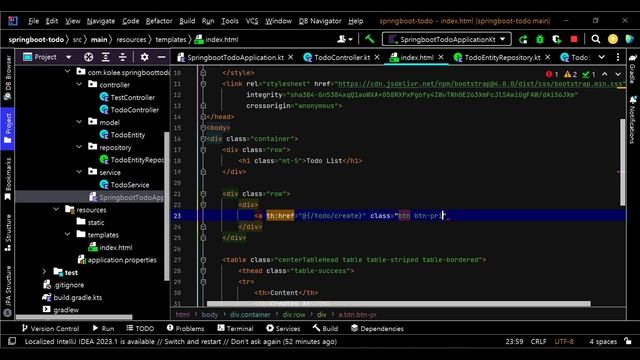Select opened file target icon in Project panel

89,57
